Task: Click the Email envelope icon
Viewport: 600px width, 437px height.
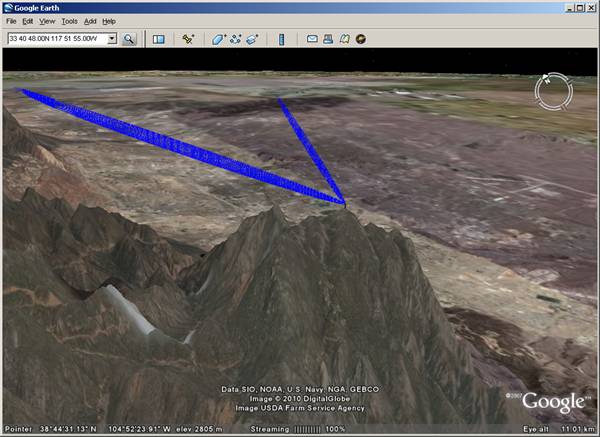Action: coord(312,39)
